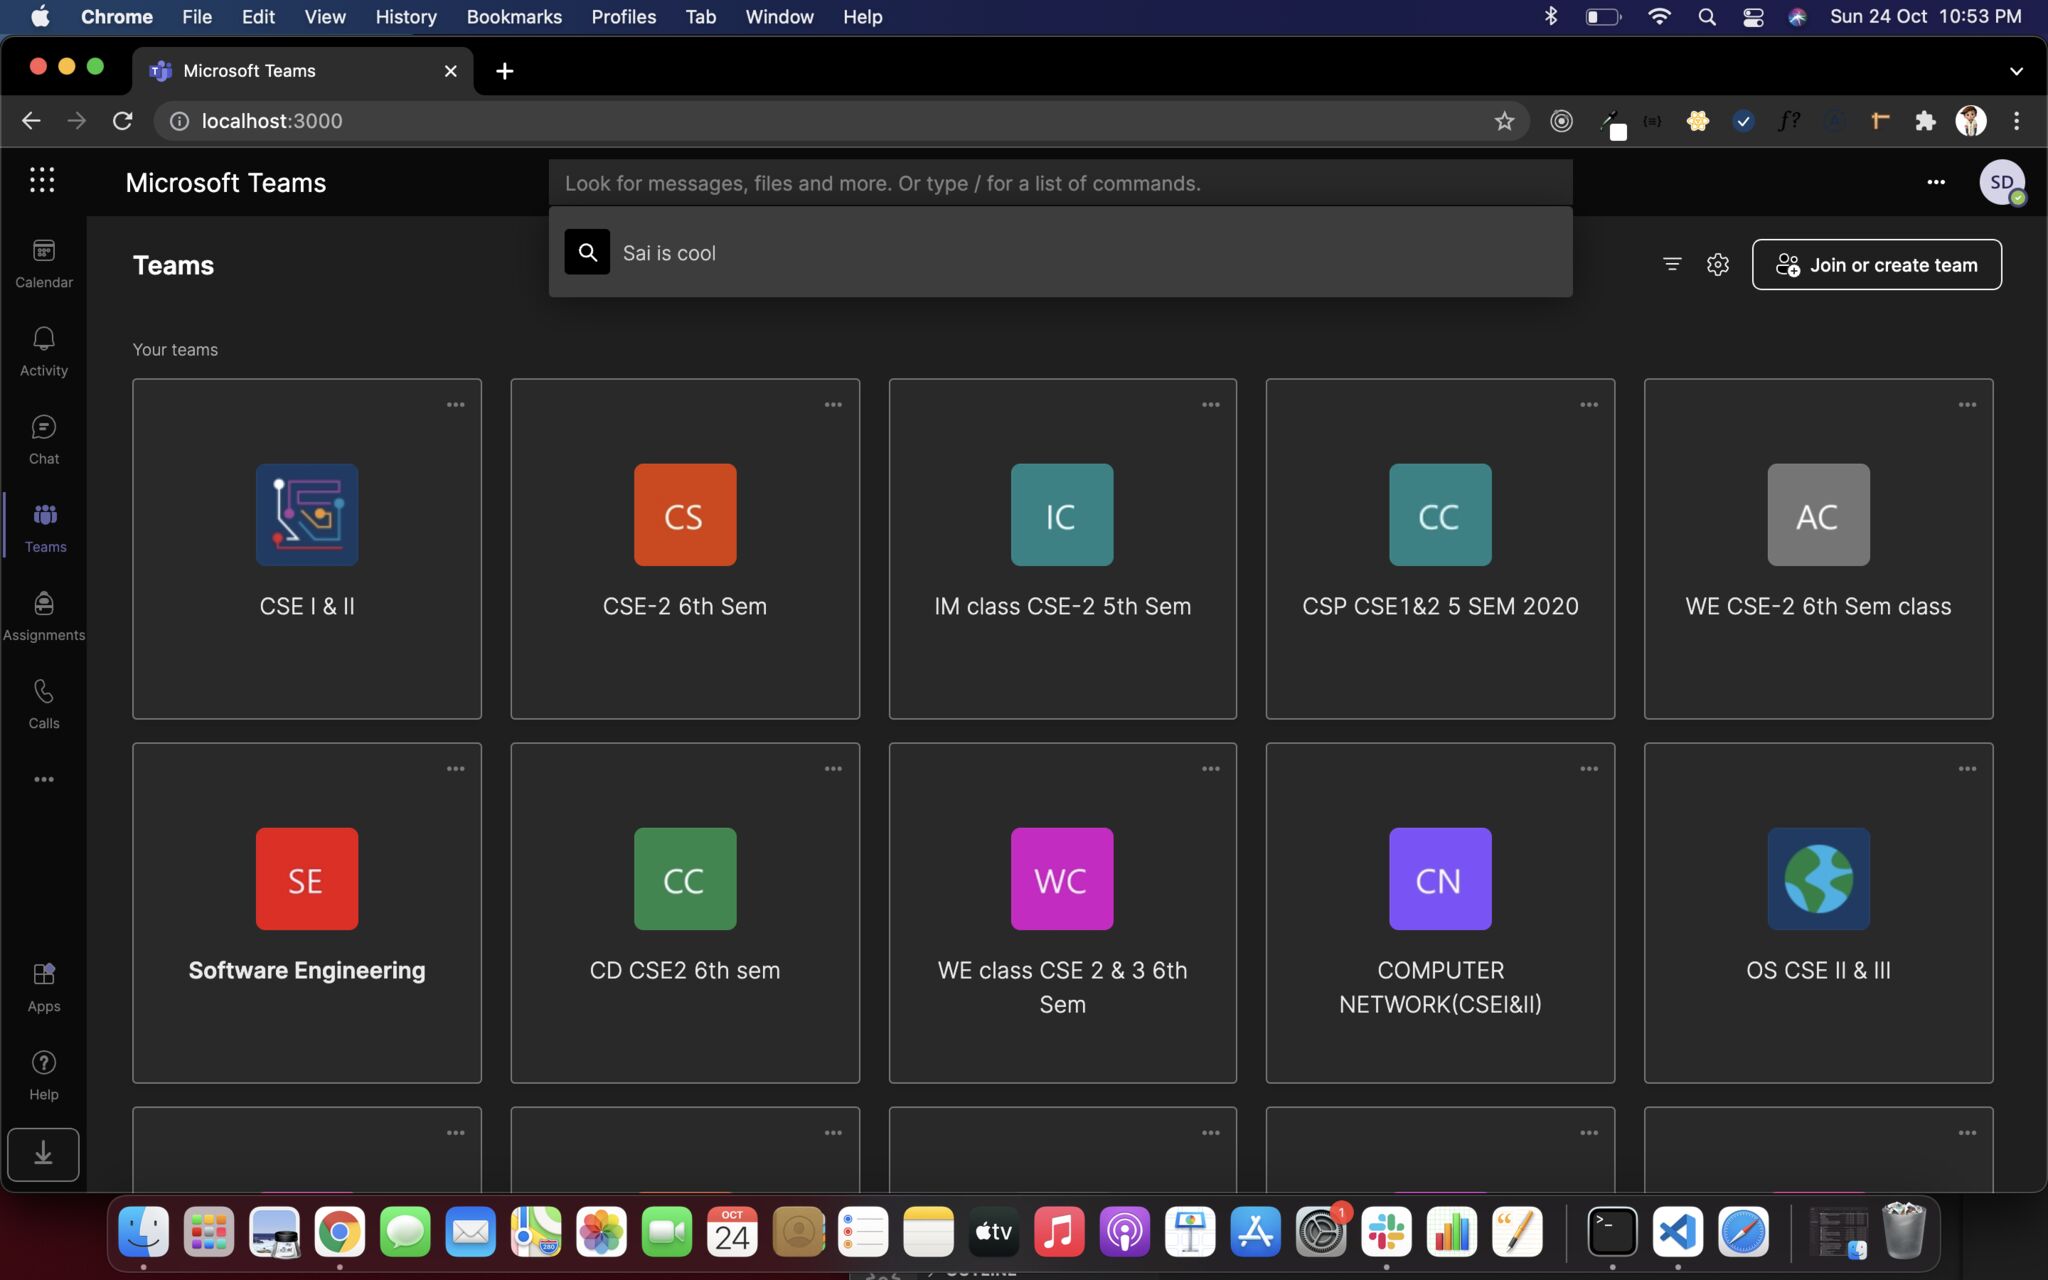Open more options on Software Engineering card
Image resolution: width=2048 pixels, height=1280 pixels.
455,769
